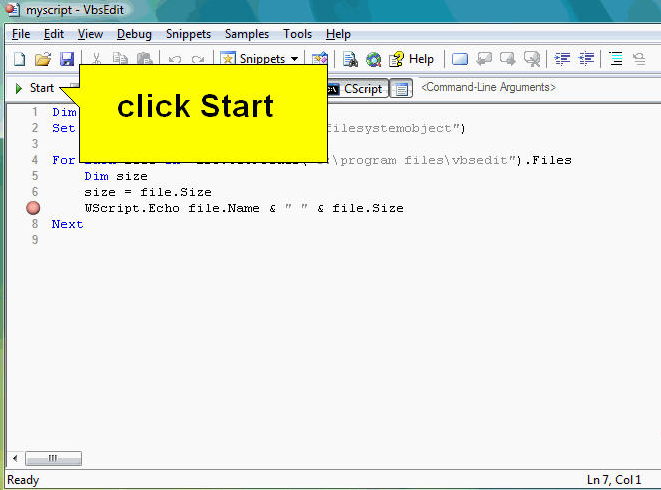Select CScript as the script host
This screenshot has height=490, width=661.
[x=357, y=89]
